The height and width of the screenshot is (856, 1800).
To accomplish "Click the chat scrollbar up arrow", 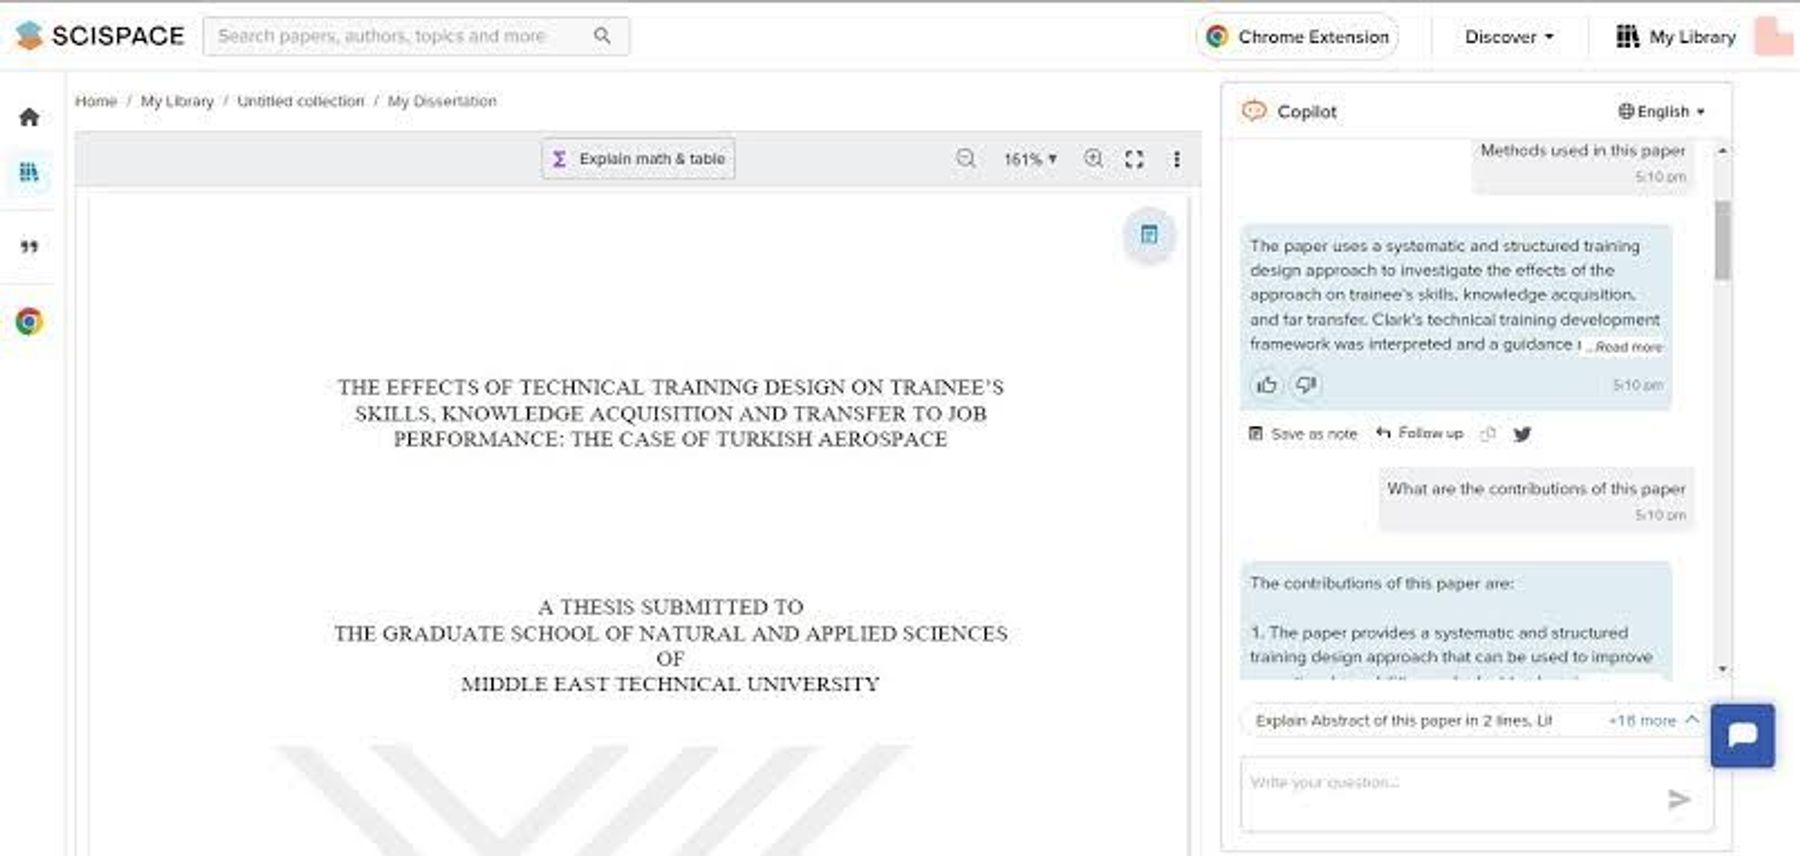I will point(1722,150).
